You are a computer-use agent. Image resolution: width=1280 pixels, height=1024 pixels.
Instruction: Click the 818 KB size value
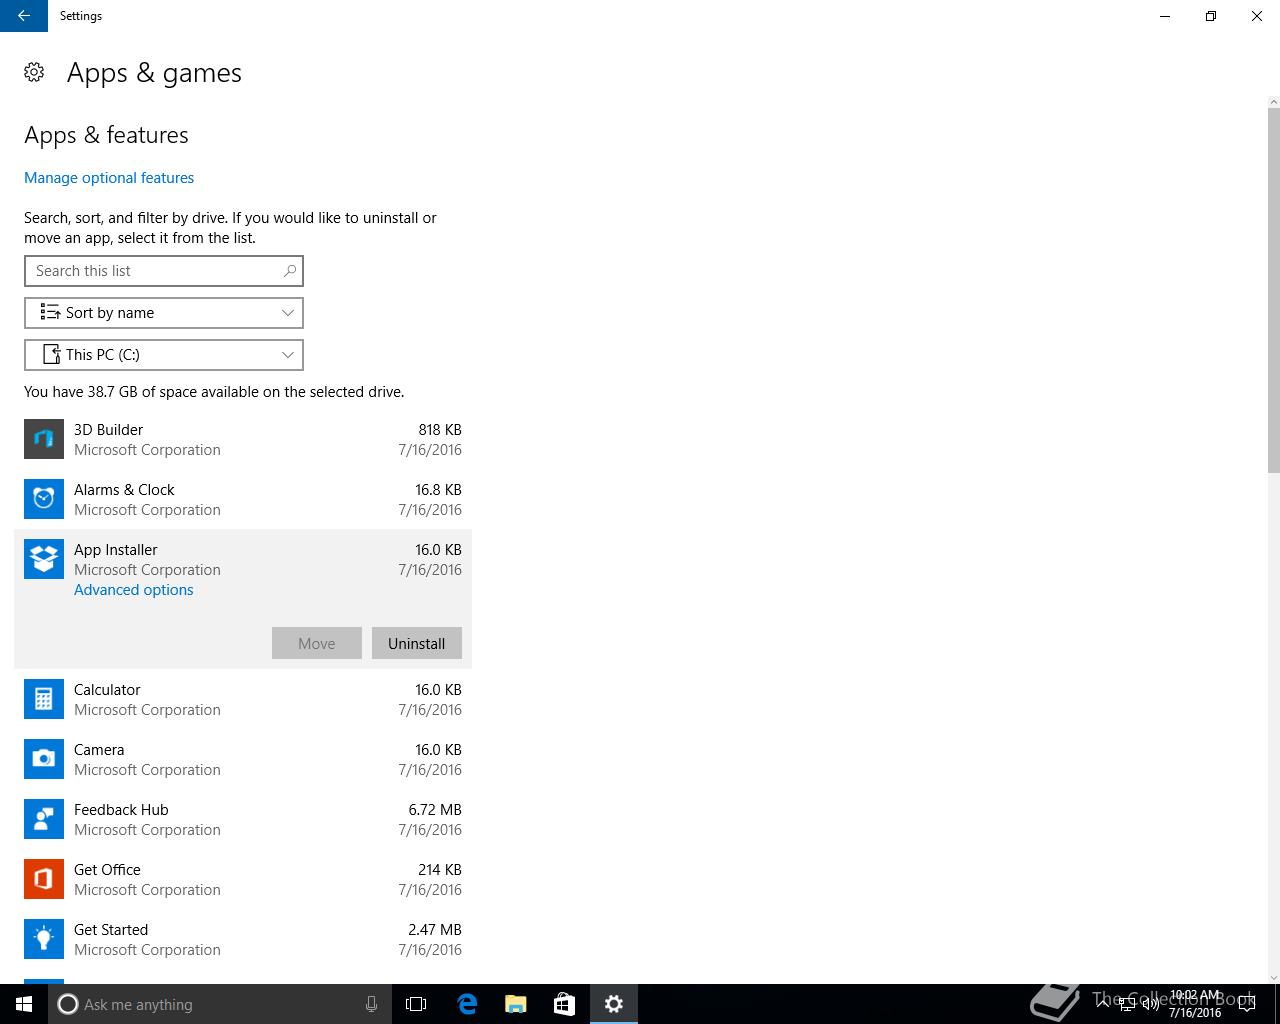tap(440, 430)
